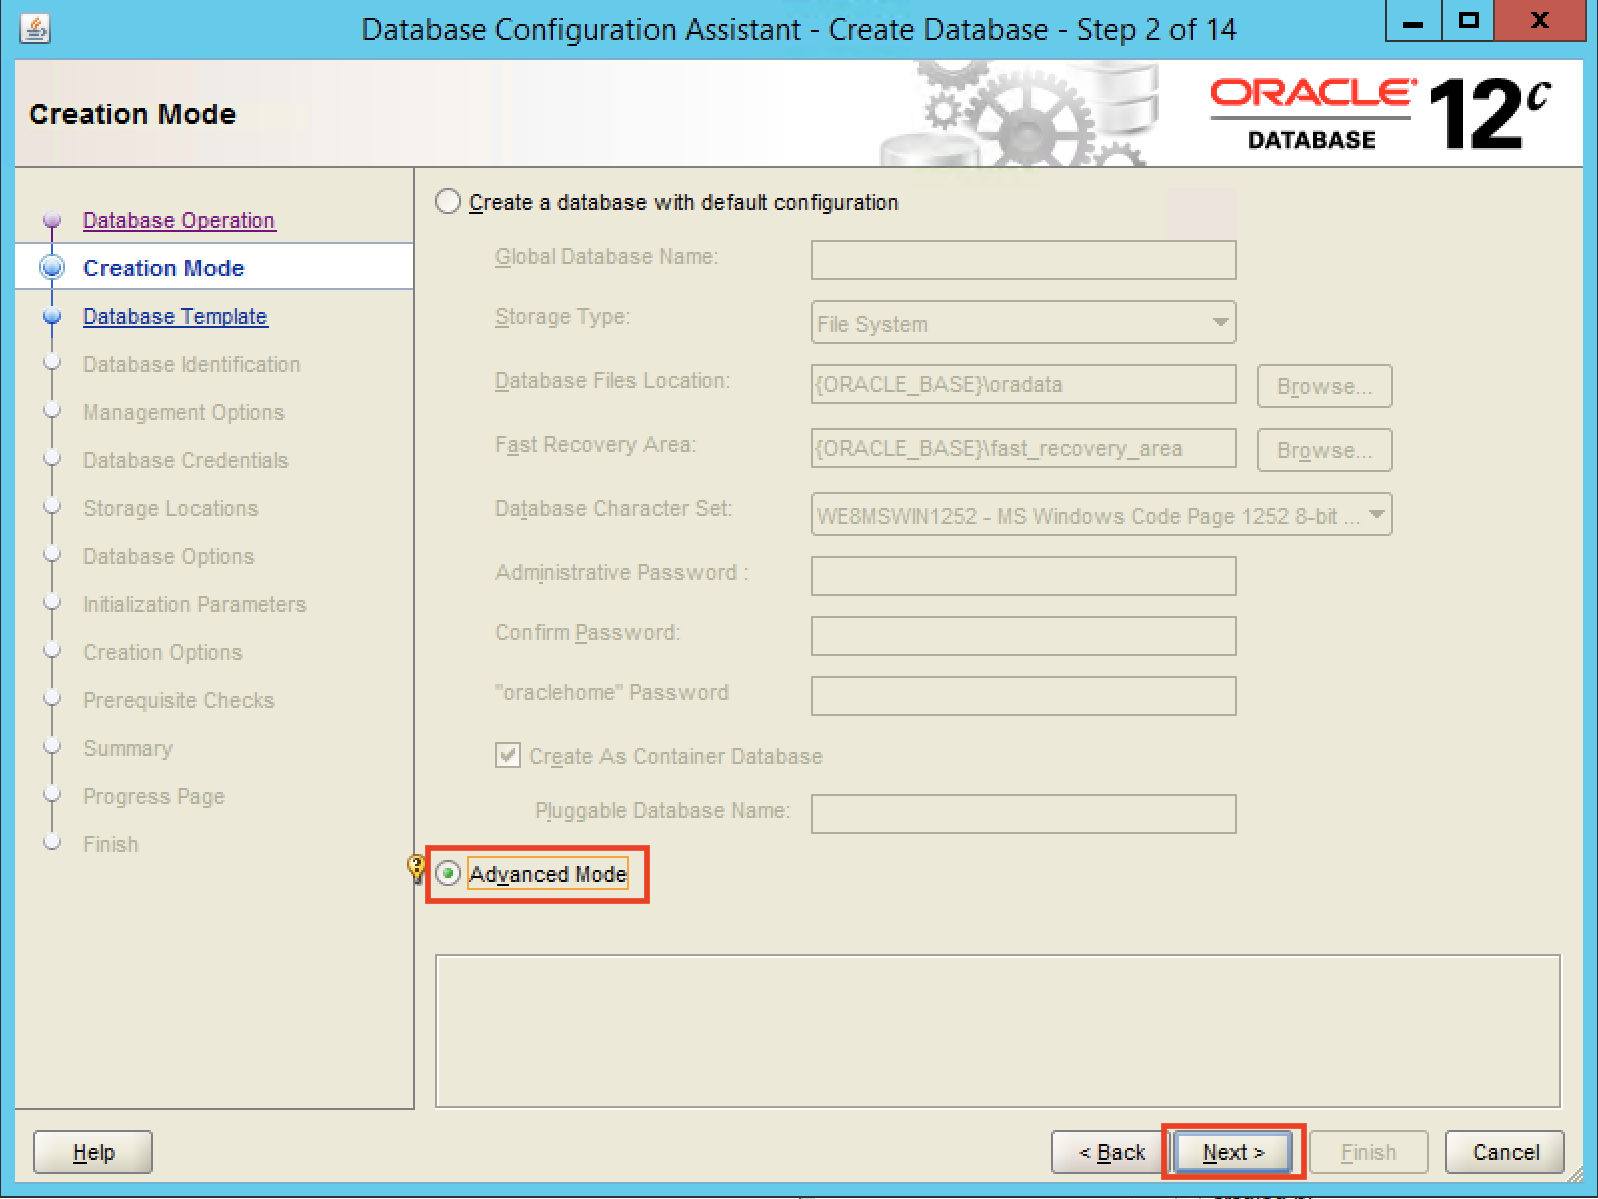
Task: Open the Storage Type dropdown
Action: (x=1023, y=323)
